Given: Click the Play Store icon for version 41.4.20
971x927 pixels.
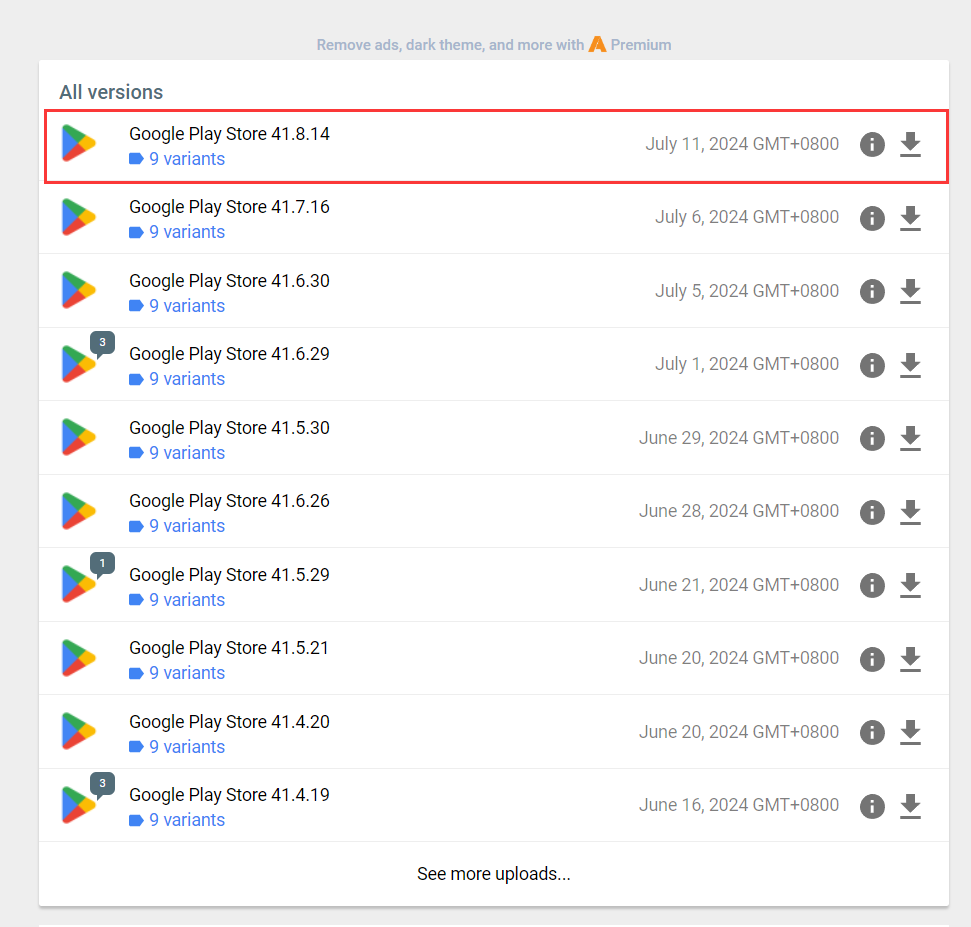Looking at the screenshot, I should point(79,731).
